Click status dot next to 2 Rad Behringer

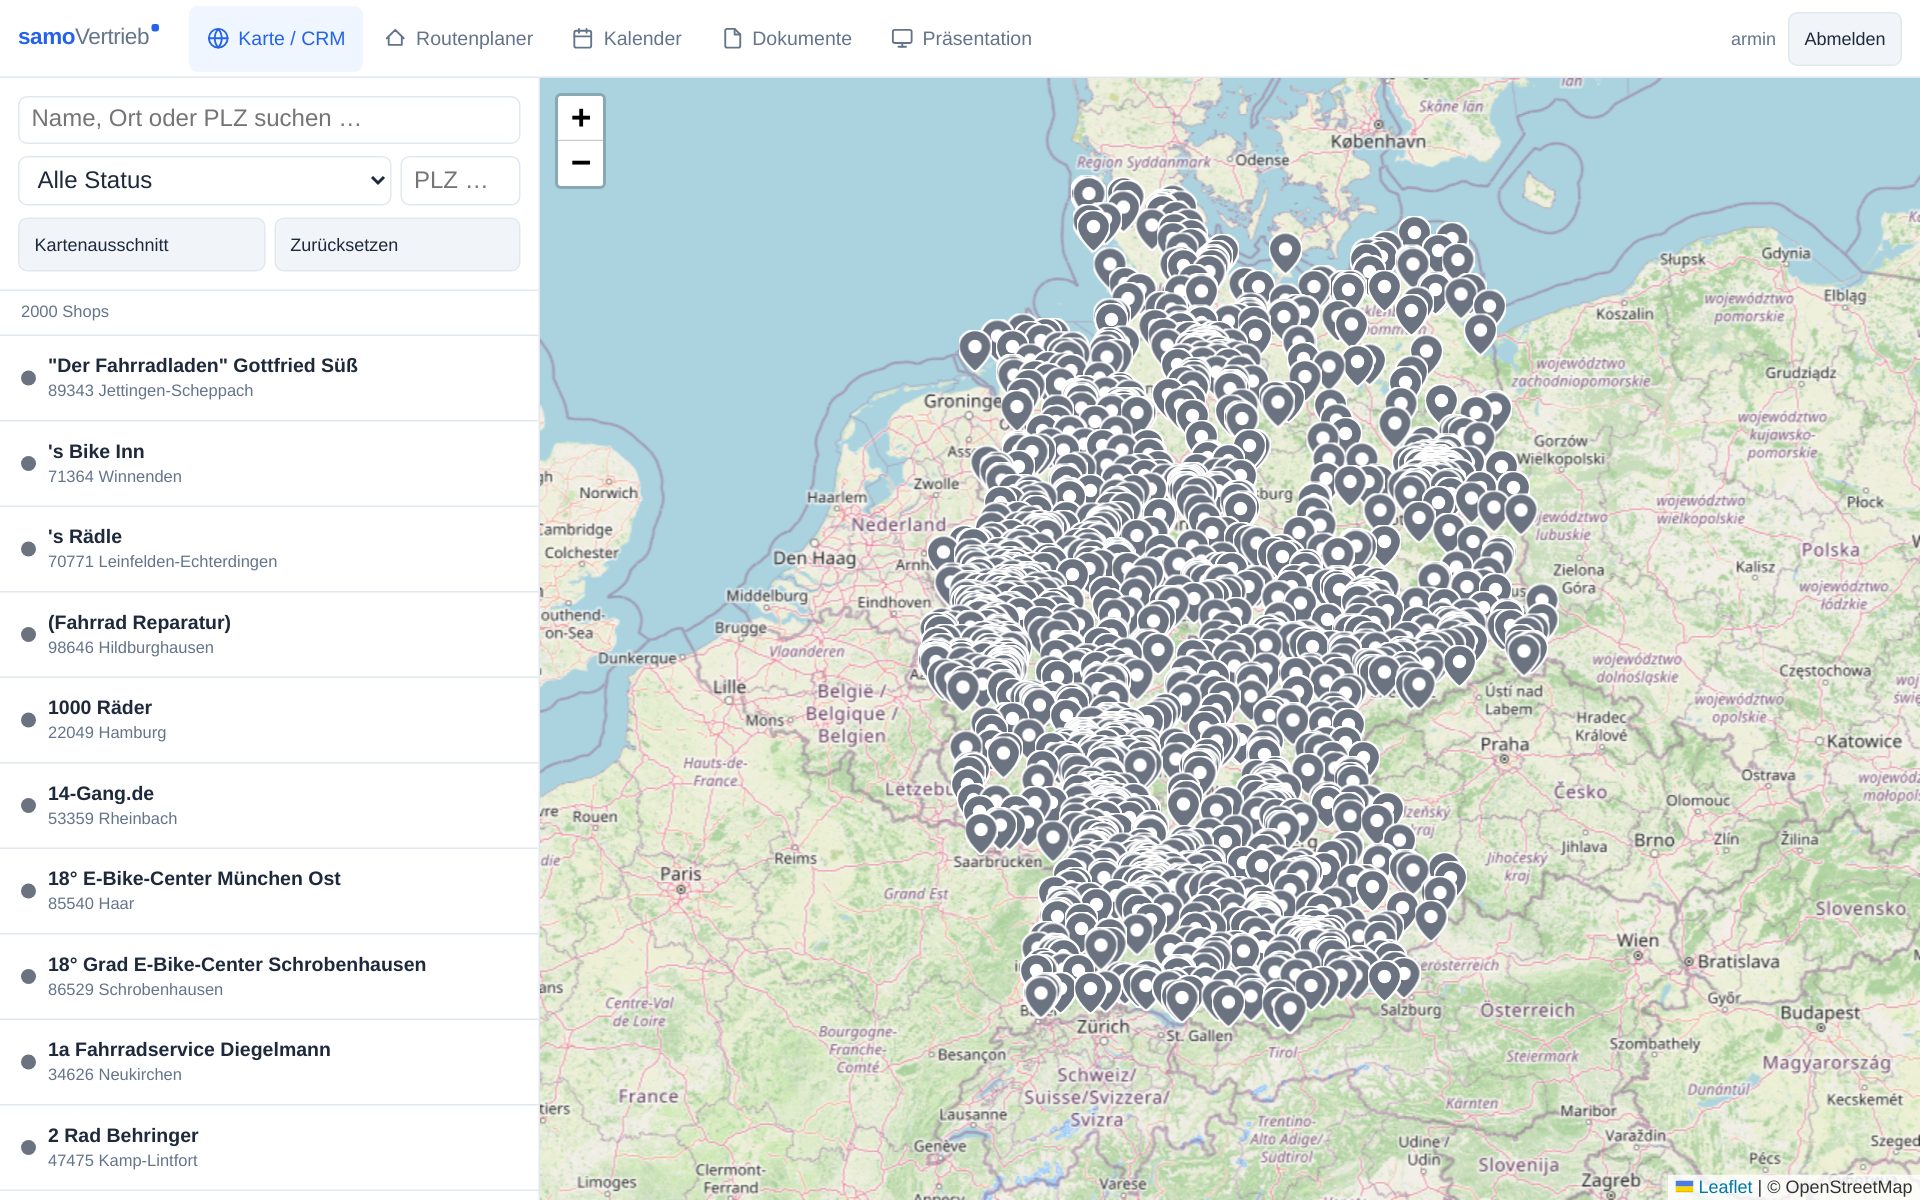pyautogui.click(x=28, y=1148)
